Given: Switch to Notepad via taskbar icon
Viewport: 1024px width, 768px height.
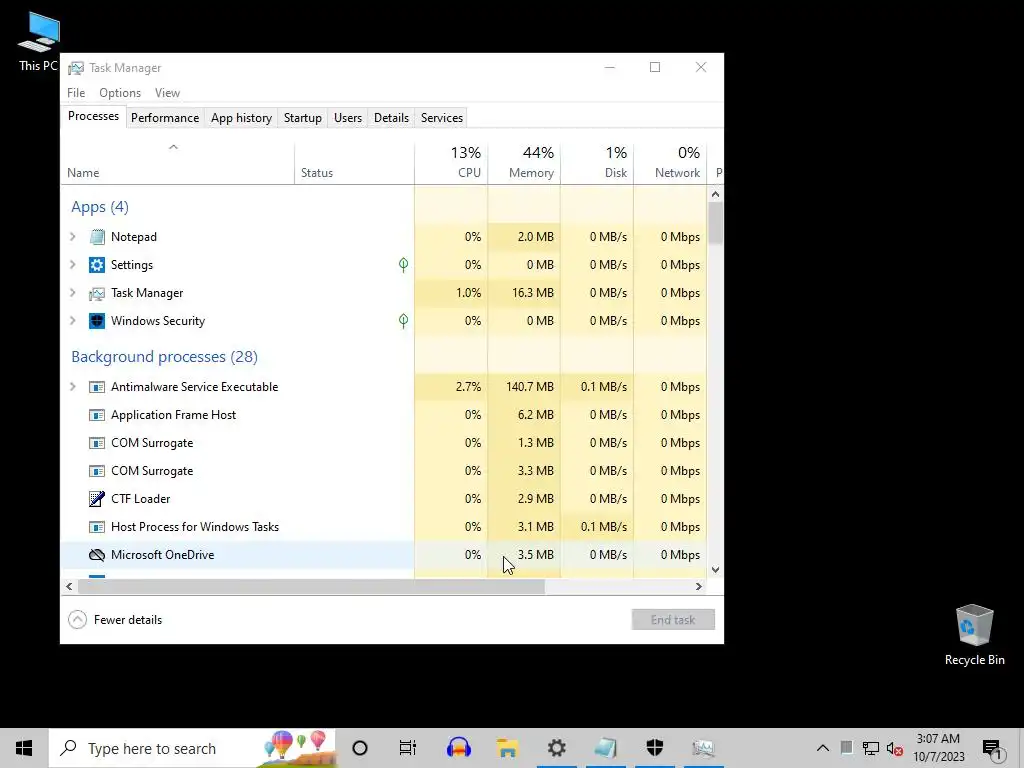Looking at the screenshot, I should tap(605, 748).
